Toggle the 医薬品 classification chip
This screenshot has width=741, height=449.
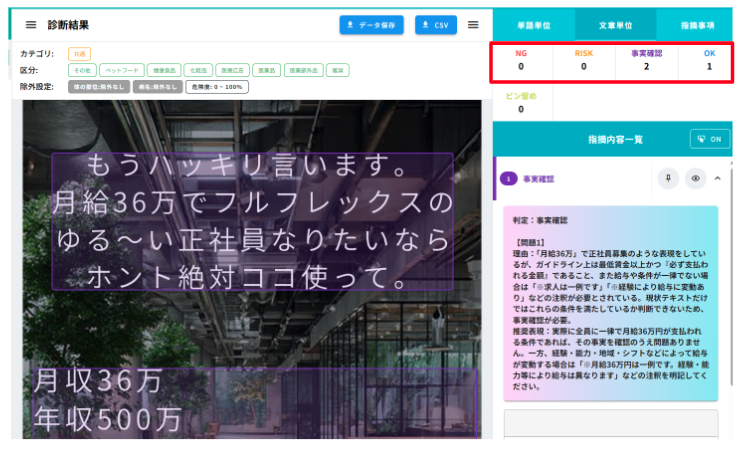point(267,70)
